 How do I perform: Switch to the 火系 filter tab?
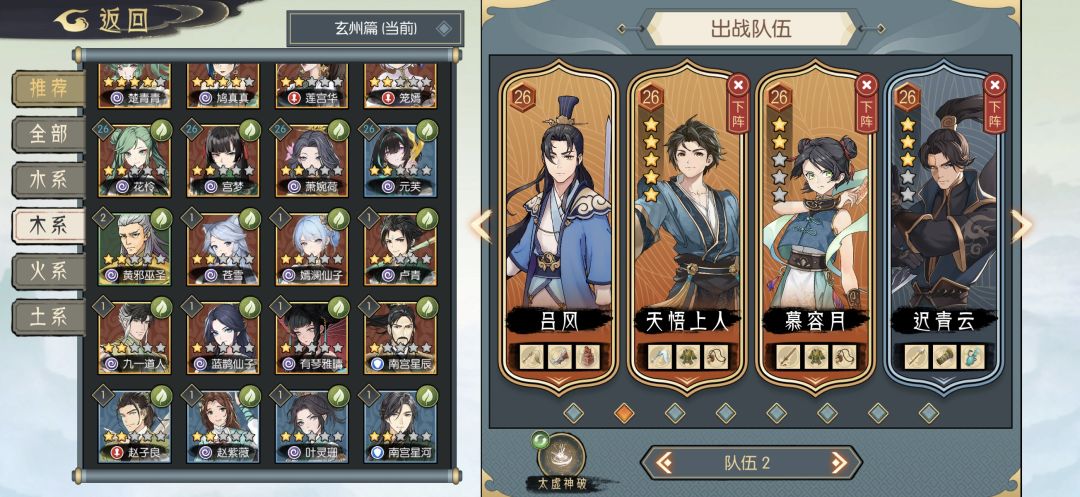(49, 271)
